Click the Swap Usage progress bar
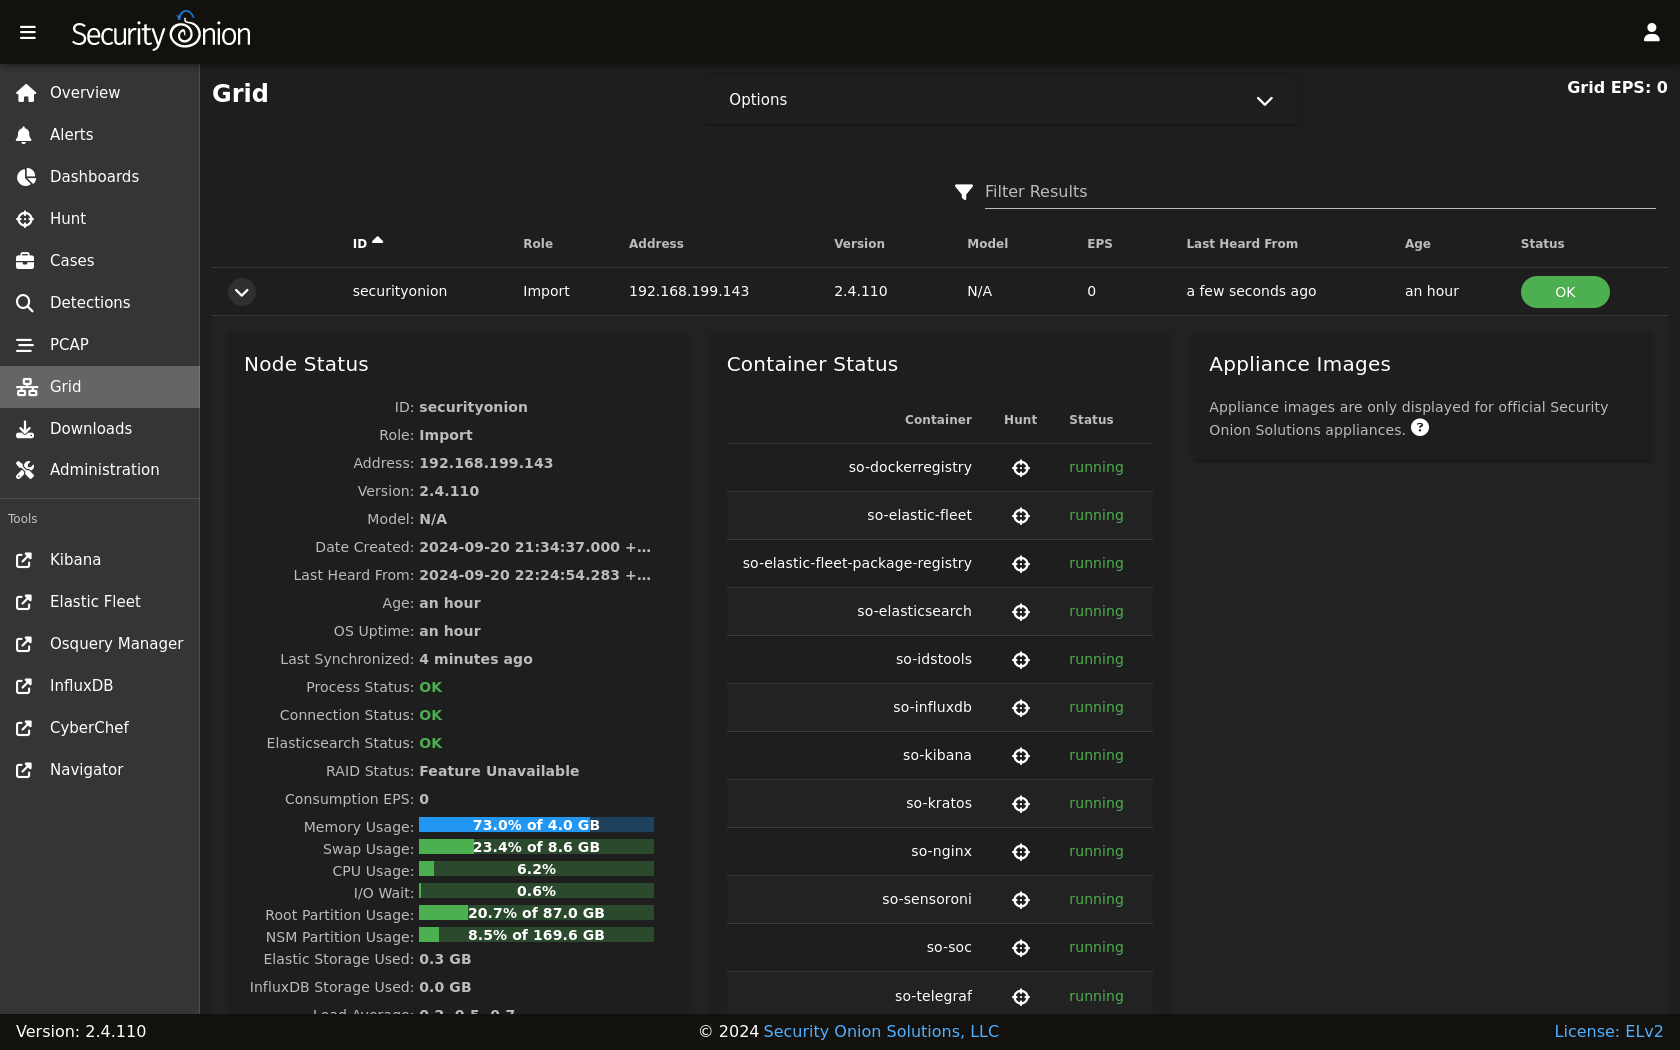 pos(536,847)
